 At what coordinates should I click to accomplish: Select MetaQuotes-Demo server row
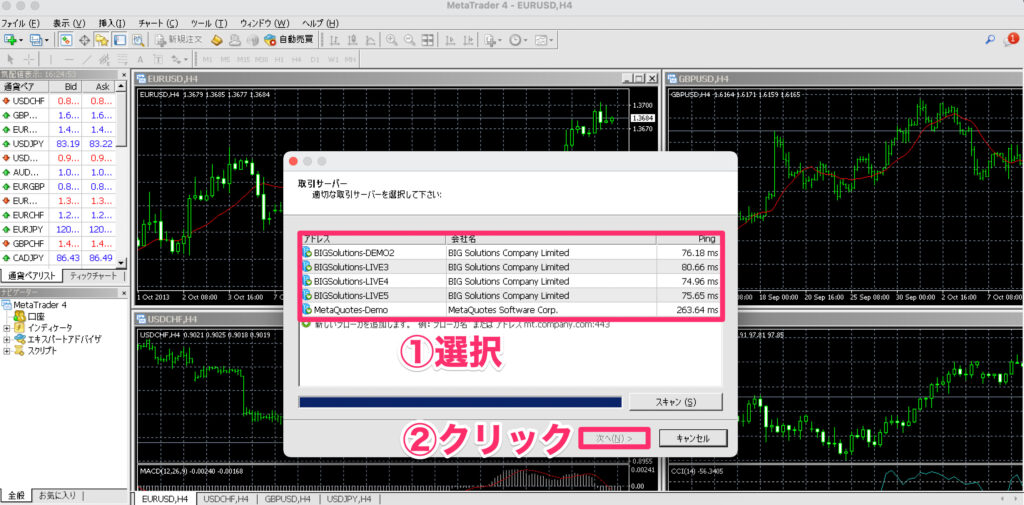511,310
